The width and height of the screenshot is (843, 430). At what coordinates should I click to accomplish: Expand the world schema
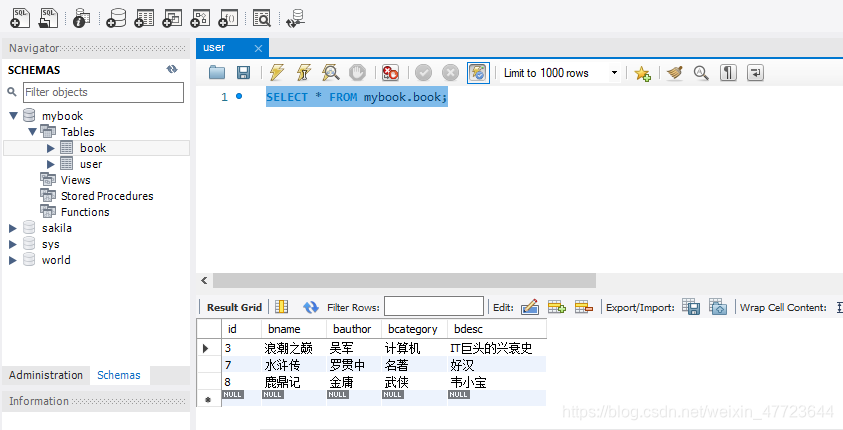pyautogui.click(x=13, y=260)
